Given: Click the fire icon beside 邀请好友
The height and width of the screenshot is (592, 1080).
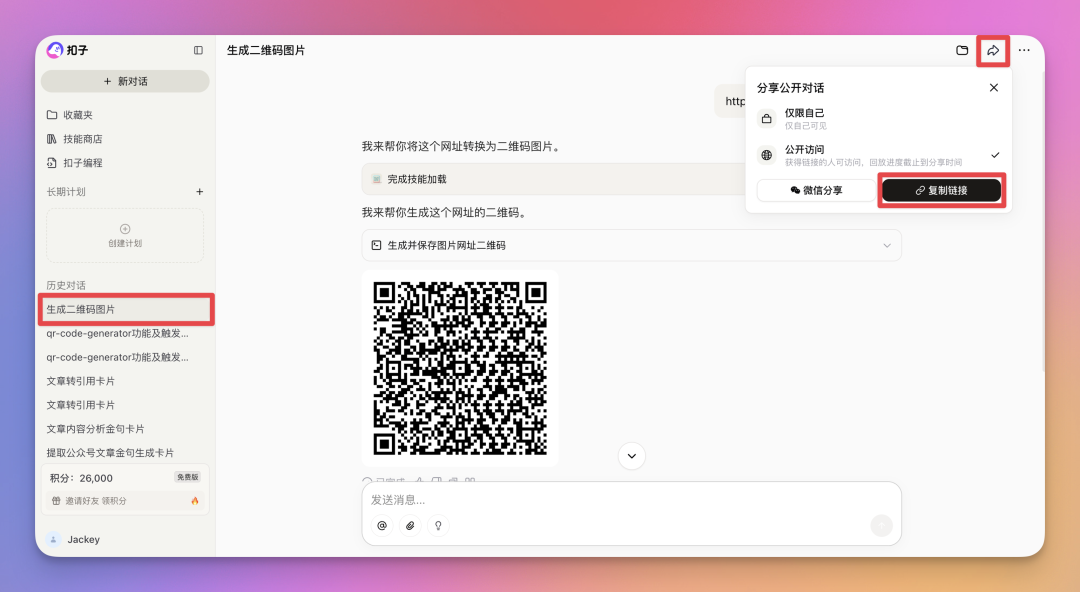Looking at the screenshot, I should pyautogui.click(x=195, y=501).
